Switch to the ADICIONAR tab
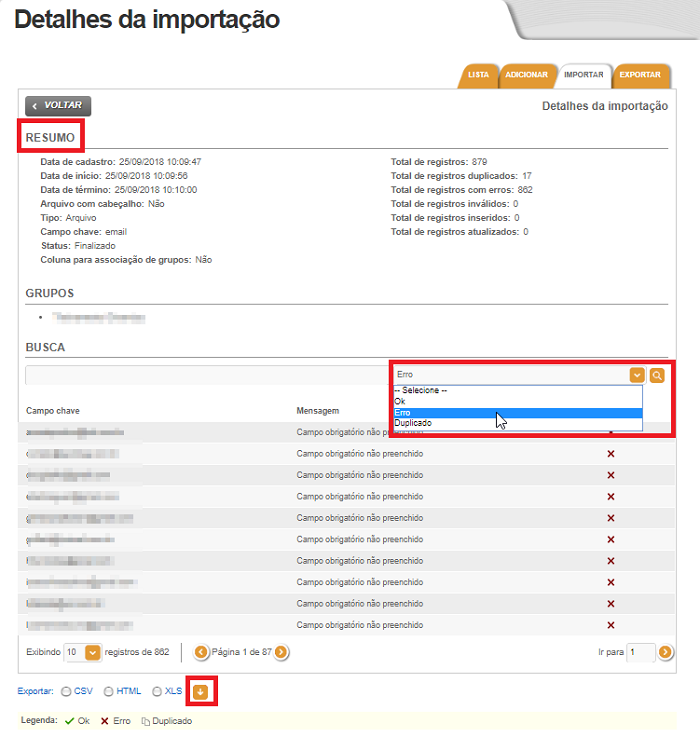Screen dimensions: 700x737 [x=526, y=75]
